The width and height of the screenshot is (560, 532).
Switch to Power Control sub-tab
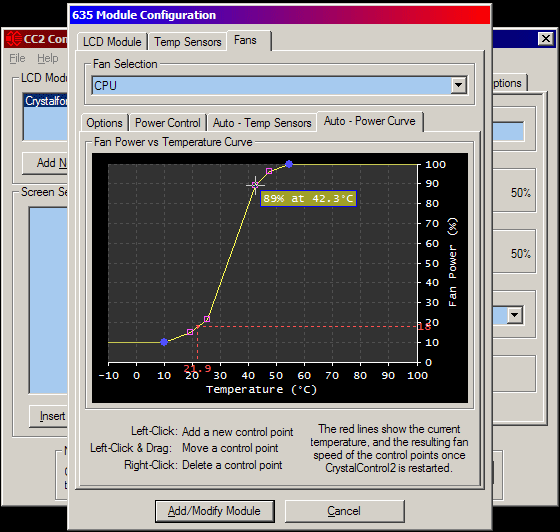(168, 122)
